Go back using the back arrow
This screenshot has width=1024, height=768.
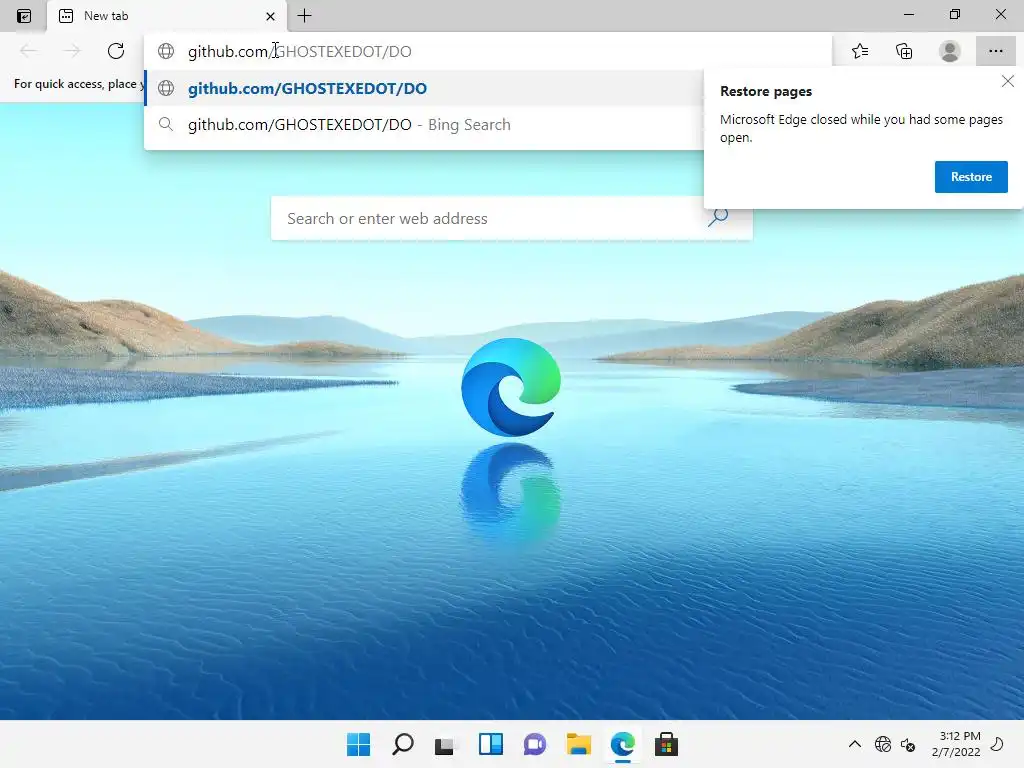(x=29, y=51)
